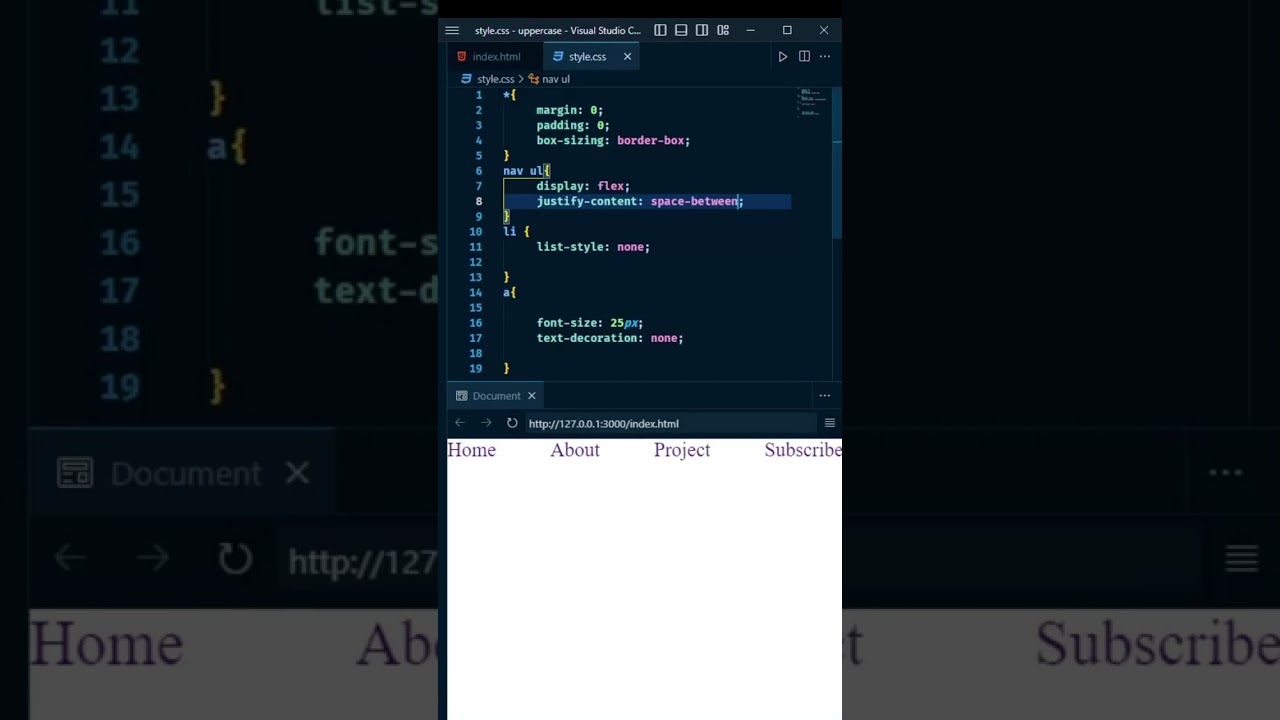Image resolution: width=1280 pixels, height=720 pixels.
Task: Click the preview Back arrow
Action: click(460, 423)
